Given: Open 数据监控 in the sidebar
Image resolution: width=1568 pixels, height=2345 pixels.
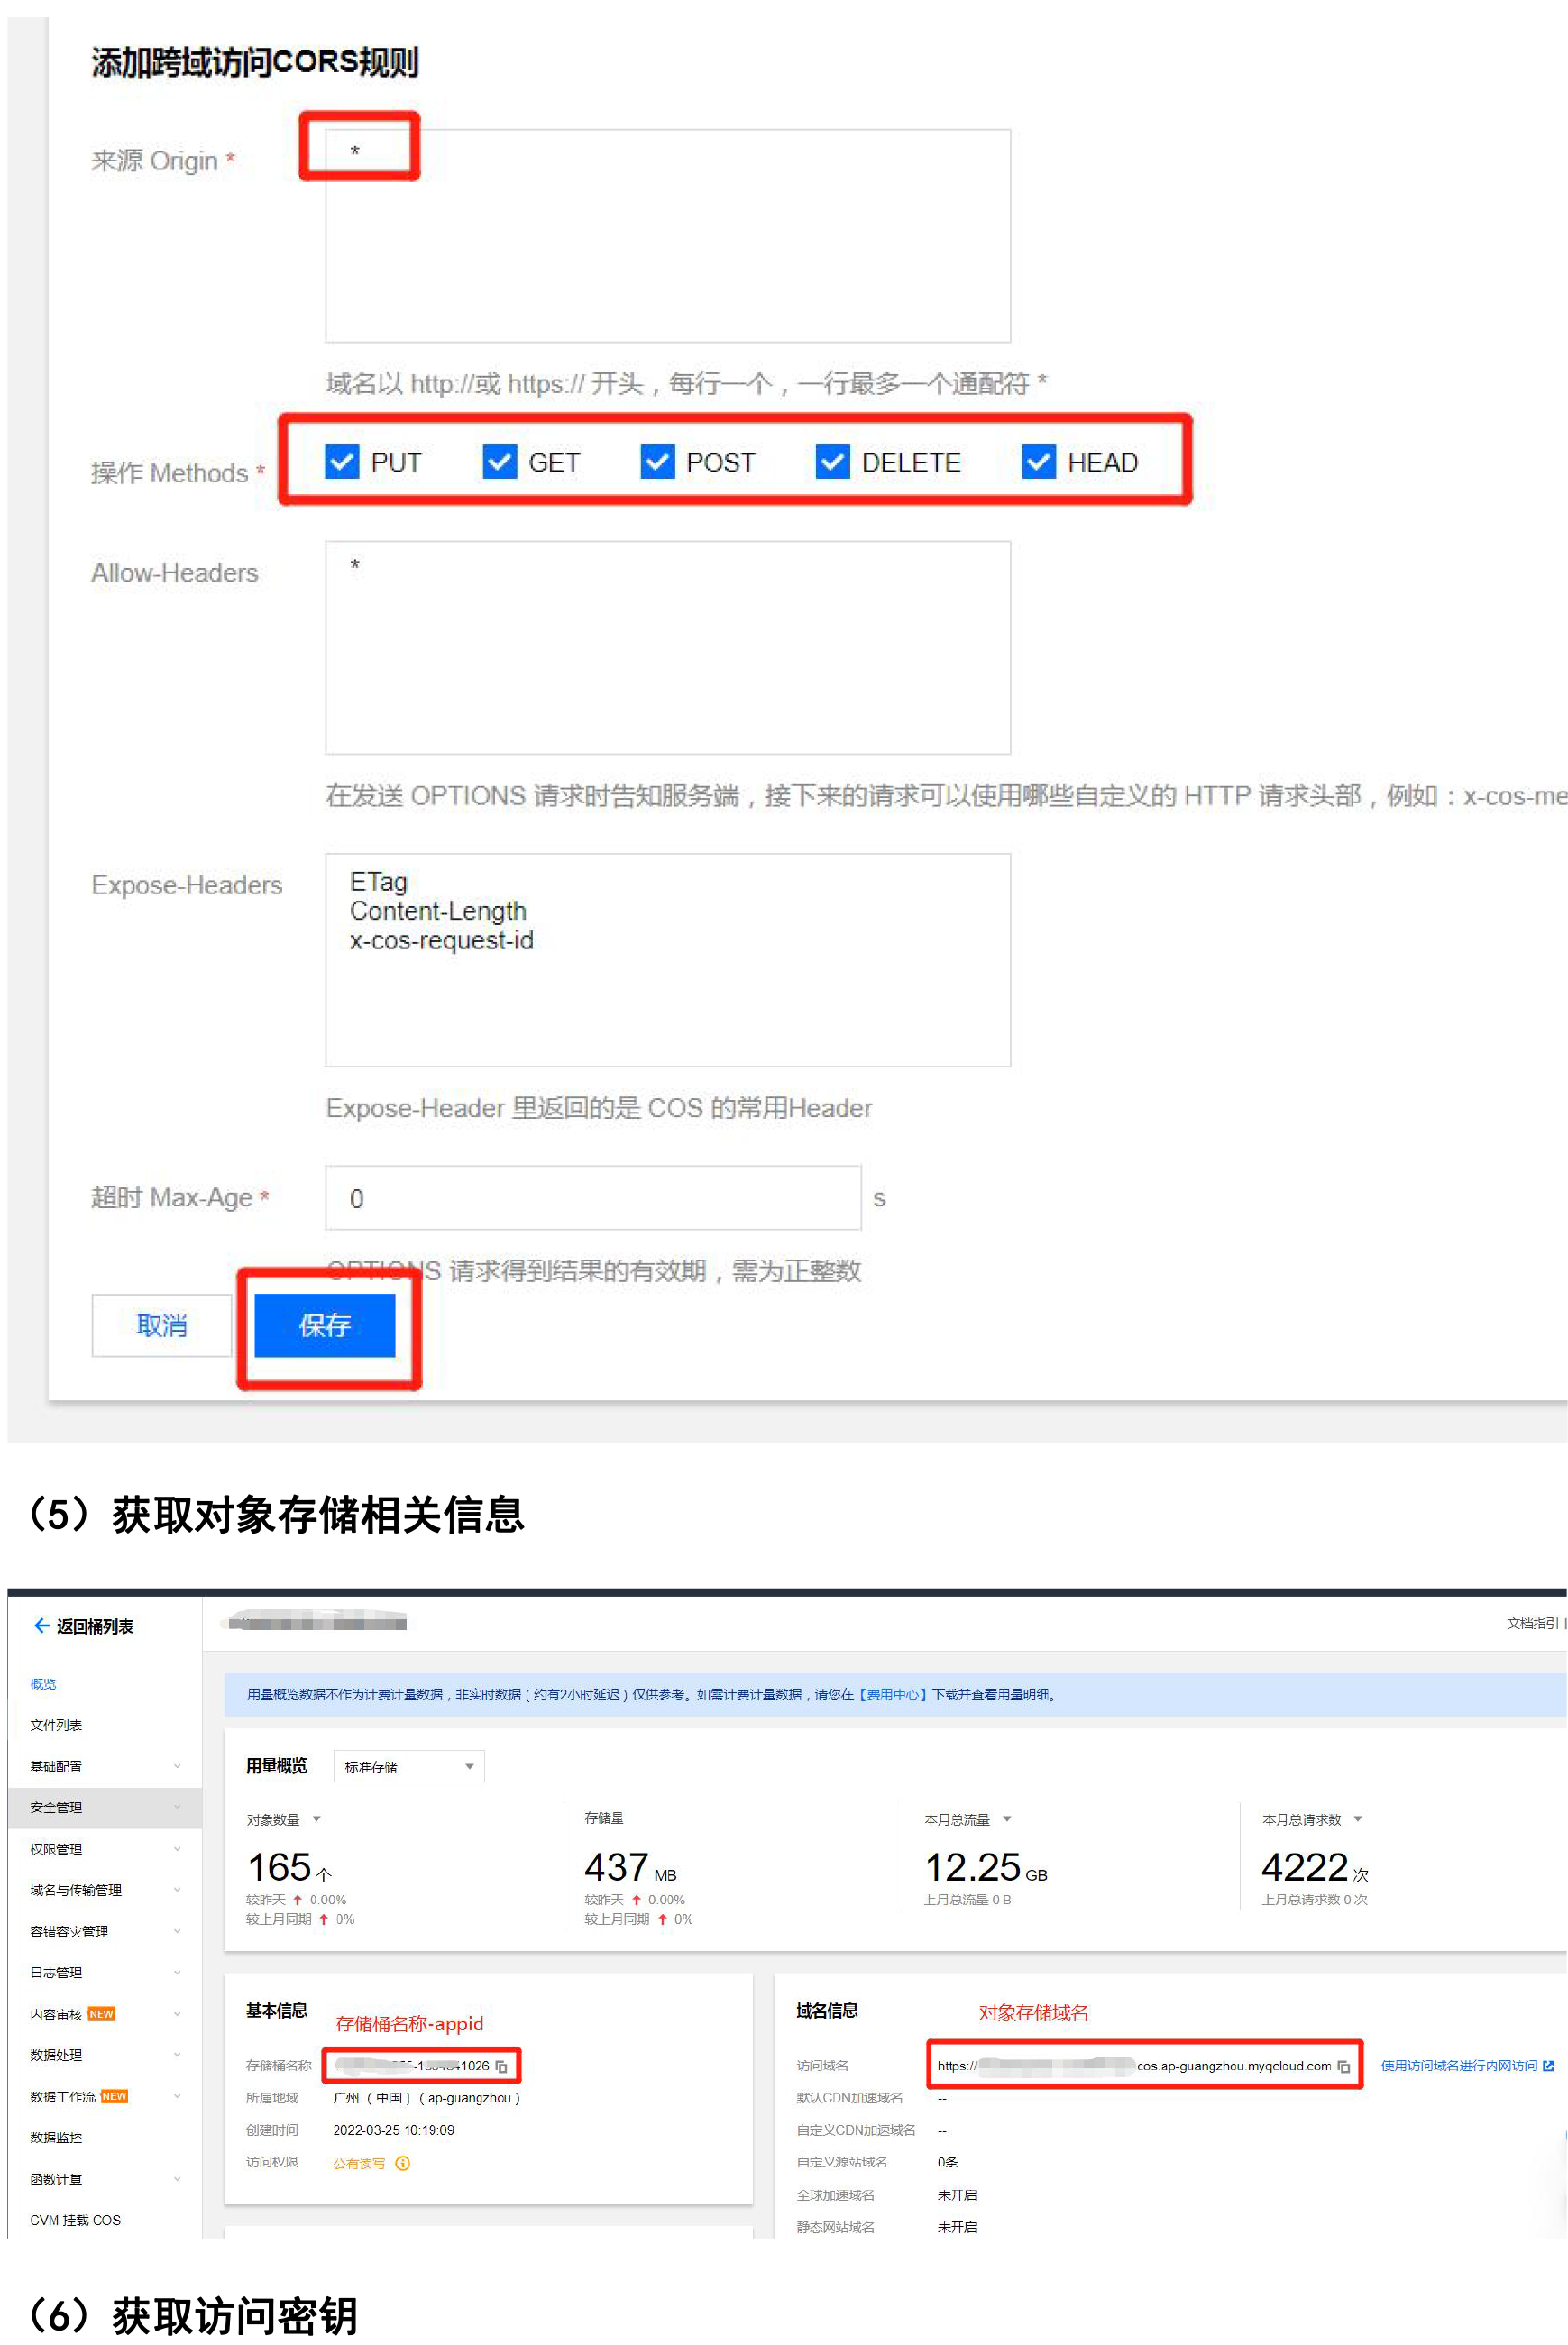Looking at the screenshot, I should (x=56, y=2137).
